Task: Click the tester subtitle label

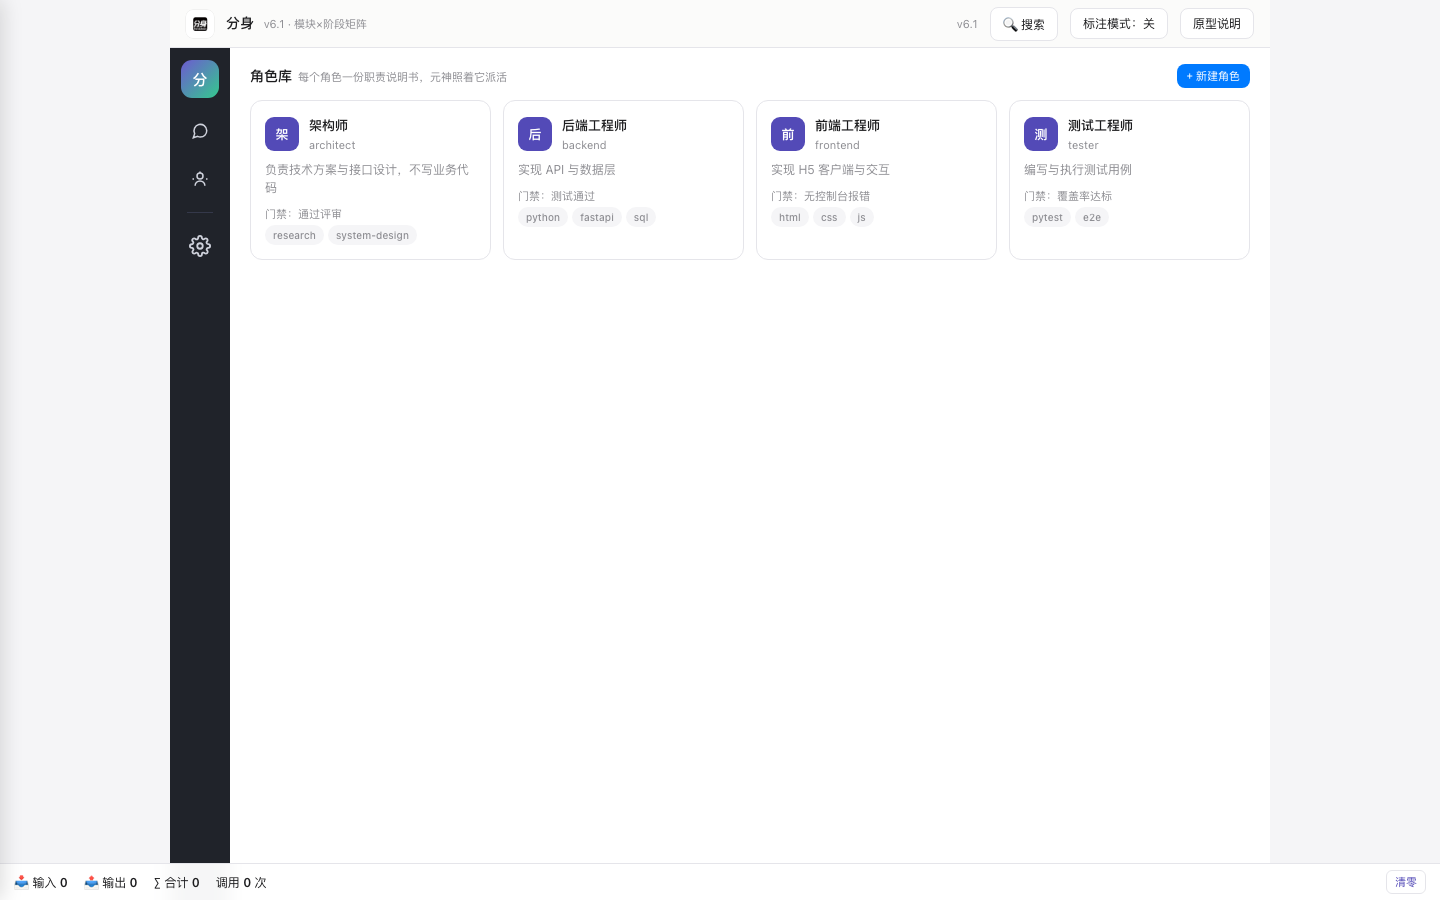Action: (x=1083, y=145)
